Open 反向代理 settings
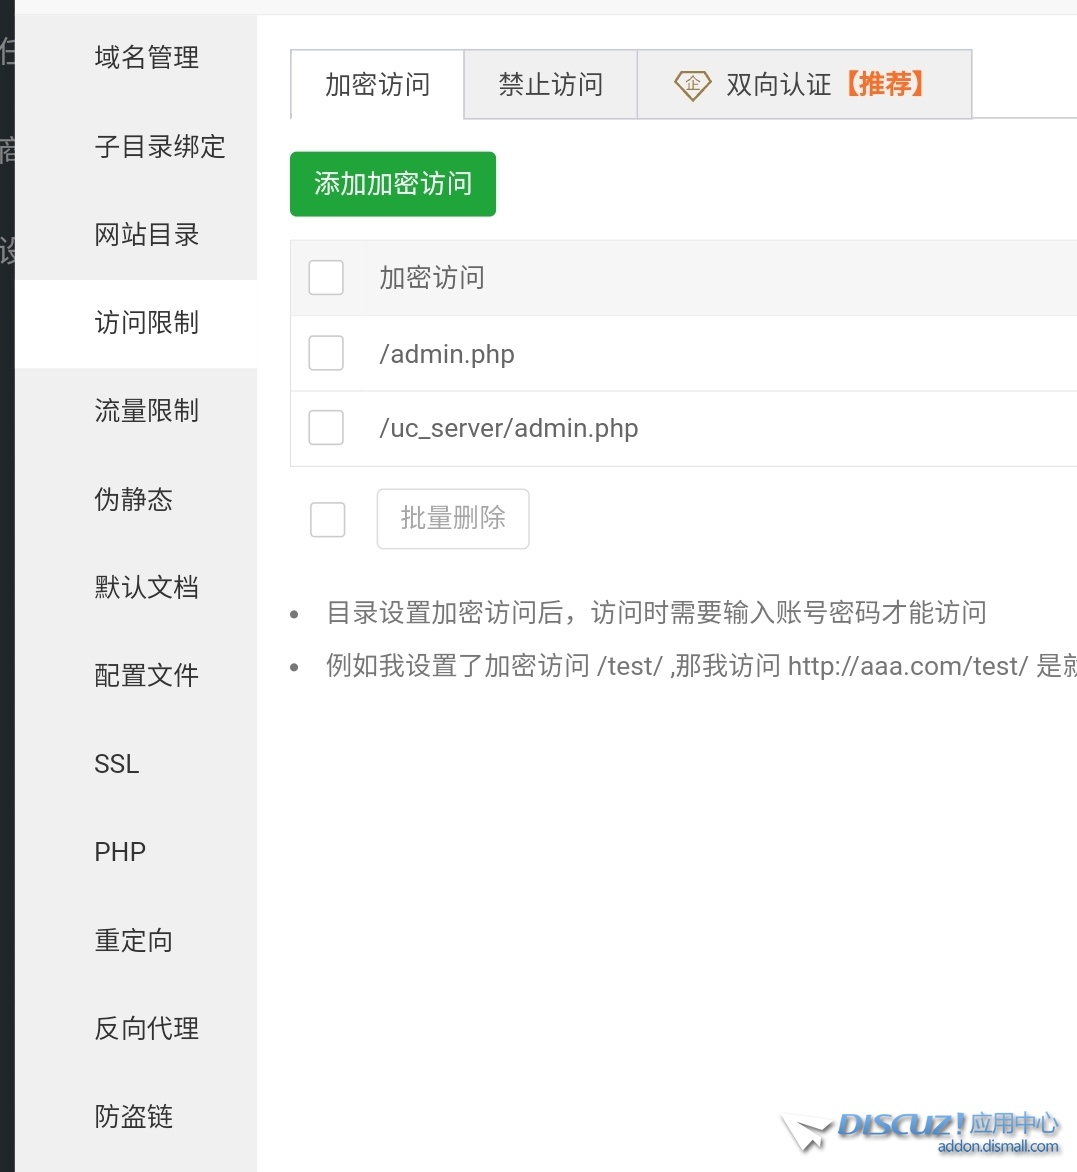 click(x=146, y=1028)
